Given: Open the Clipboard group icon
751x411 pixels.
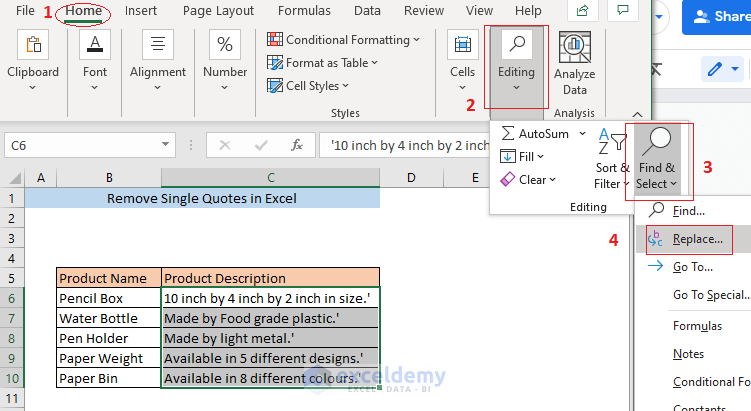Looking at the screenshot, I should pyautogui.click(x=33, y=46).
